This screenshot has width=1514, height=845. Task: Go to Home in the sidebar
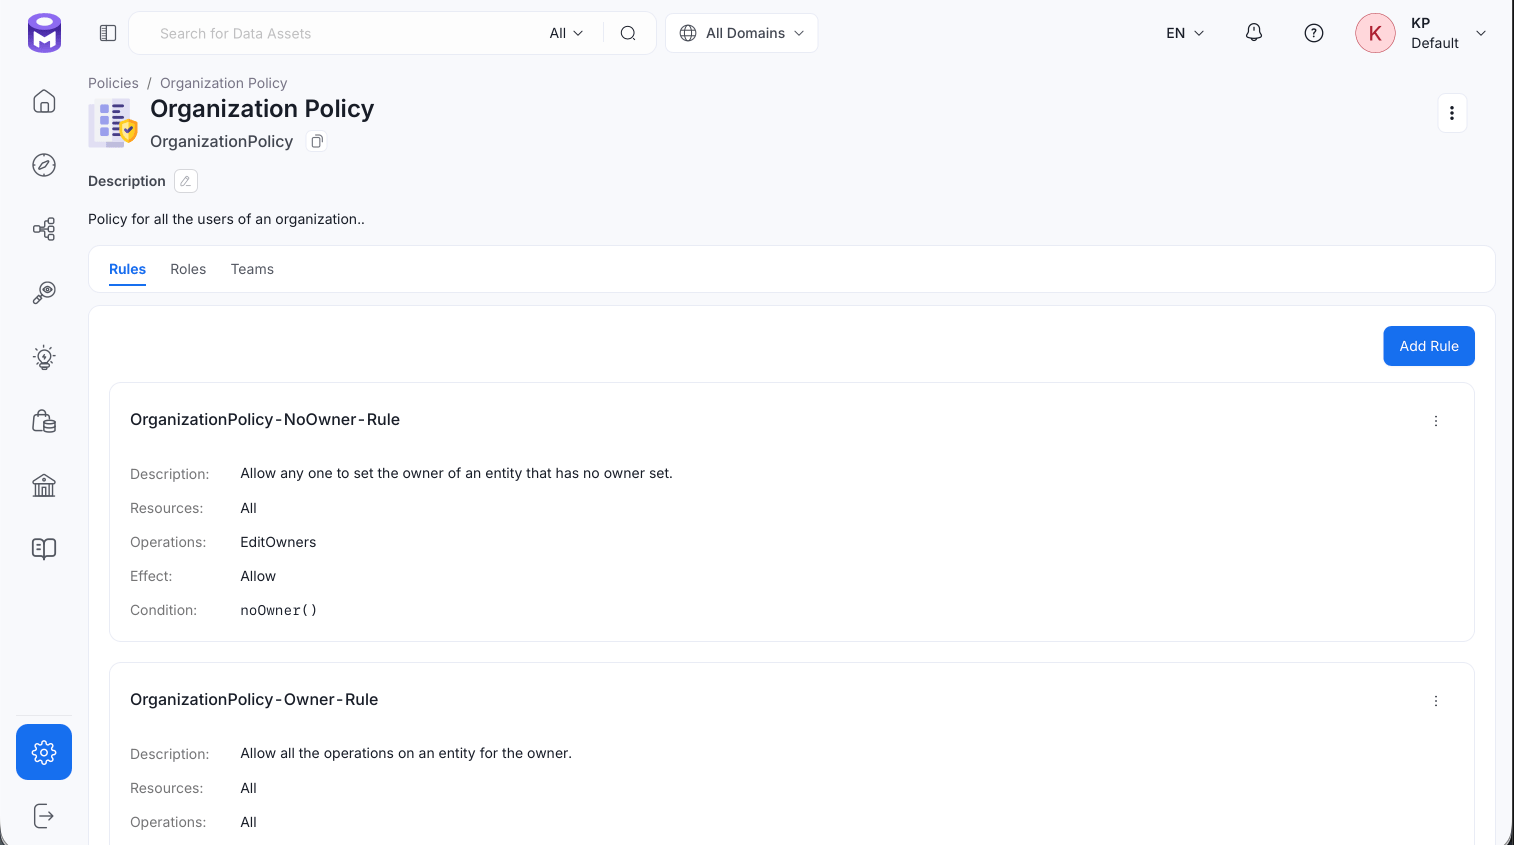point(44,101)
